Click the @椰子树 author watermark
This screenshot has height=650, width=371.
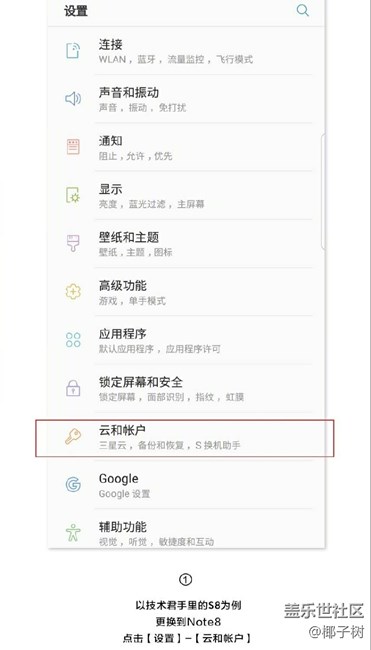(336, 632)
